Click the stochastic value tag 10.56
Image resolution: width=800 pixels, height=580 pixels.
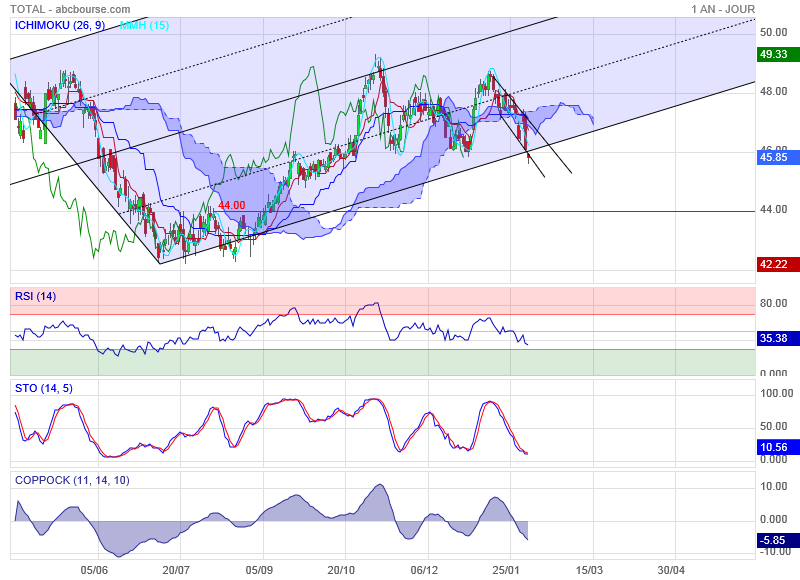point(776,447)
